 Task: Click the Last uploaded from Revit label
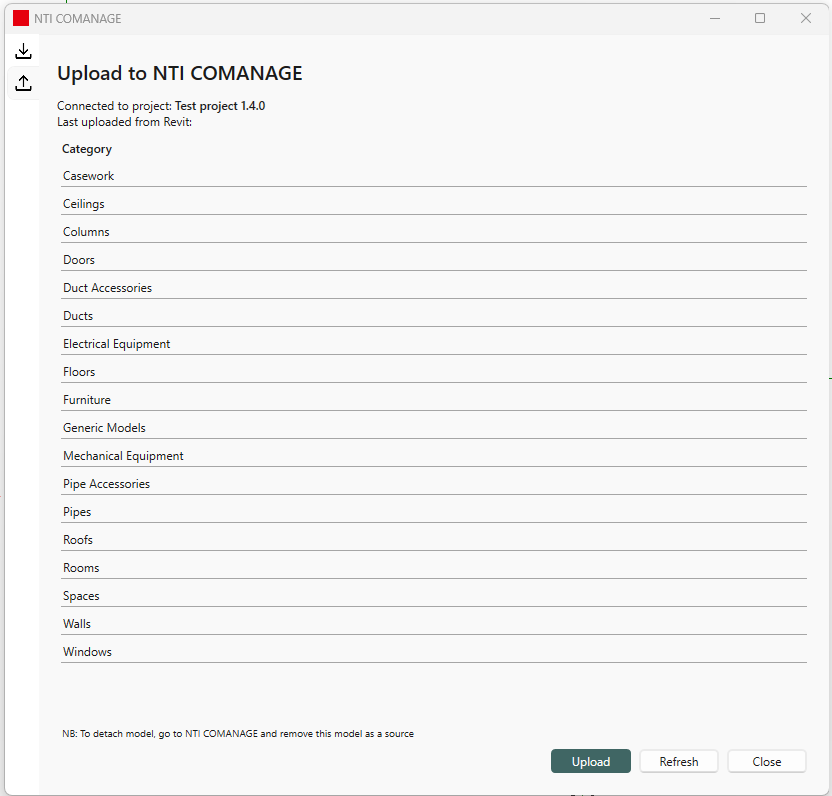[125, 122]
